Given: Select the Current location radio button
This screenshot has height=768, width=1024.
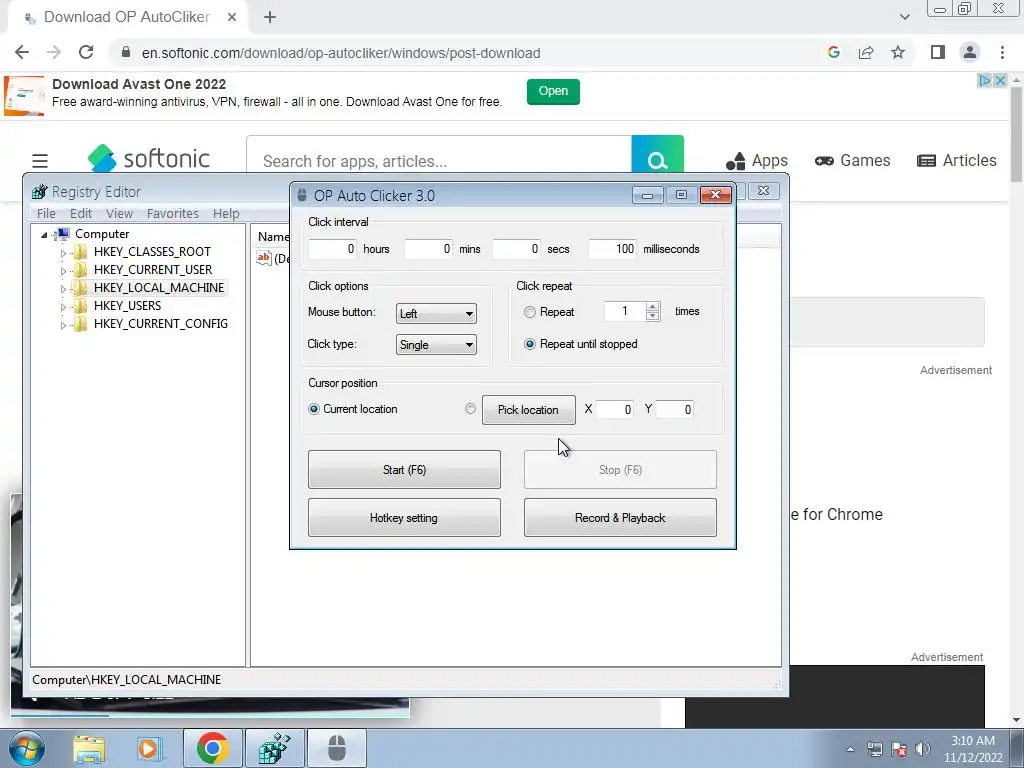Looking at the screenshot, I should [314, 409].
